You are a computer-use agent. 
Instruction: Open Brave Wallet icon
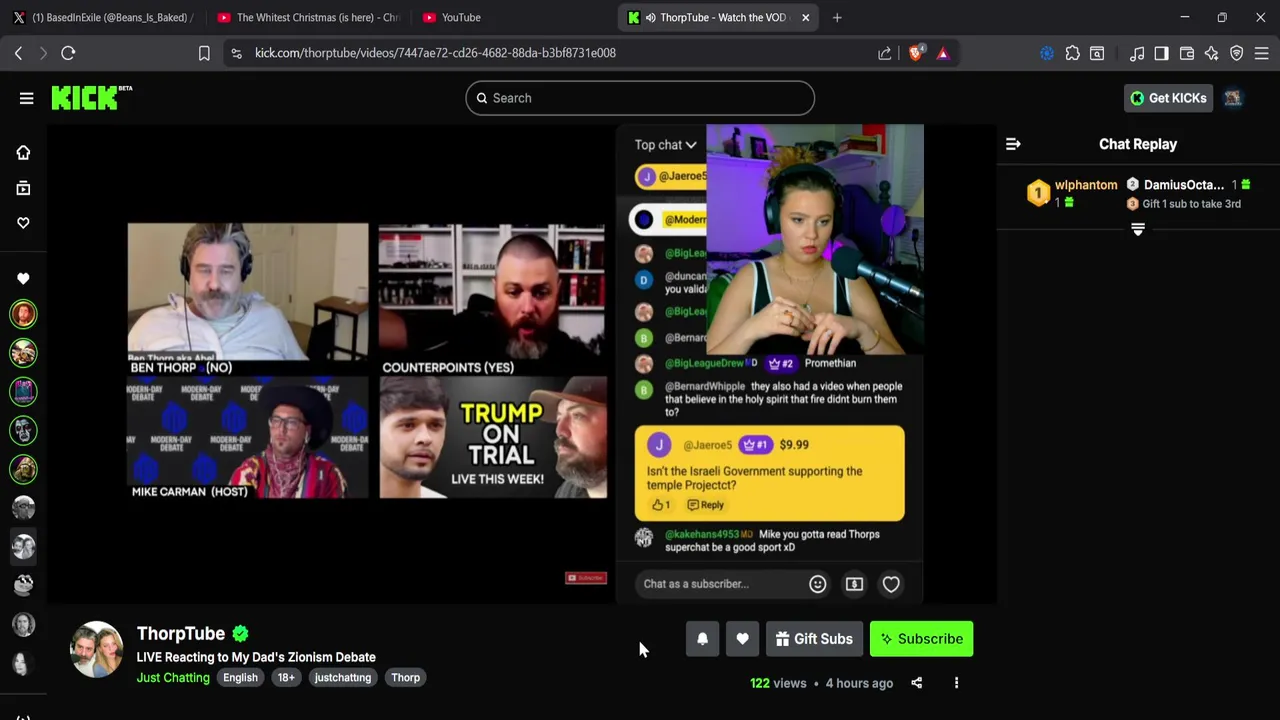[1187, 53]
